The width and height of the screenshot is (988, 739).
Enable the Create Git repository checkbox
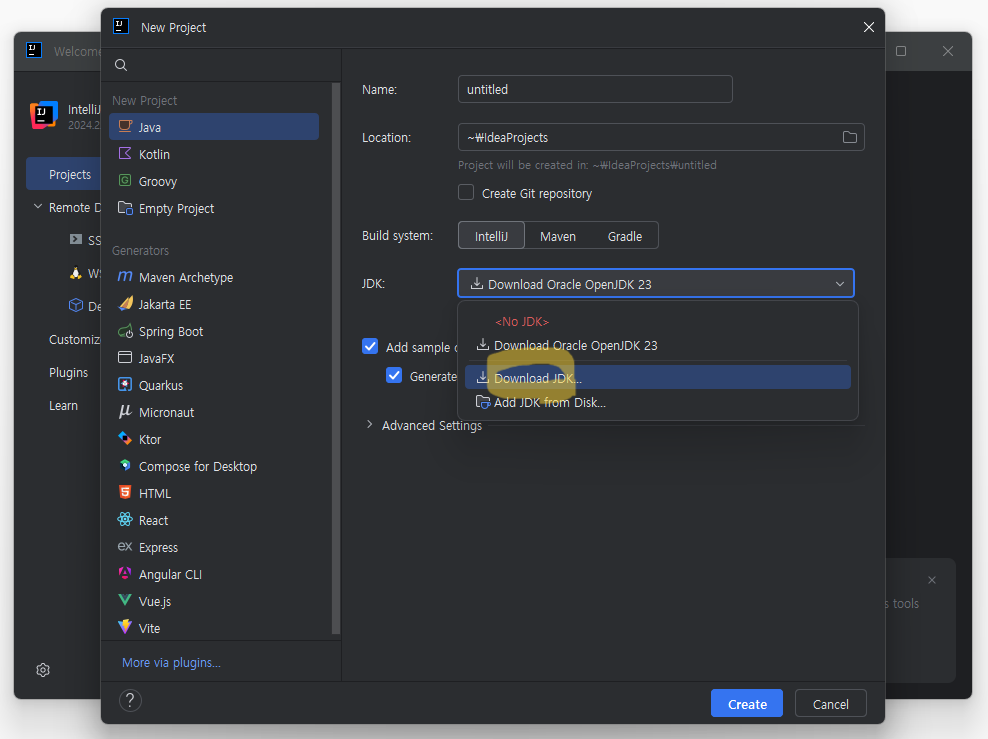(466, 192)
